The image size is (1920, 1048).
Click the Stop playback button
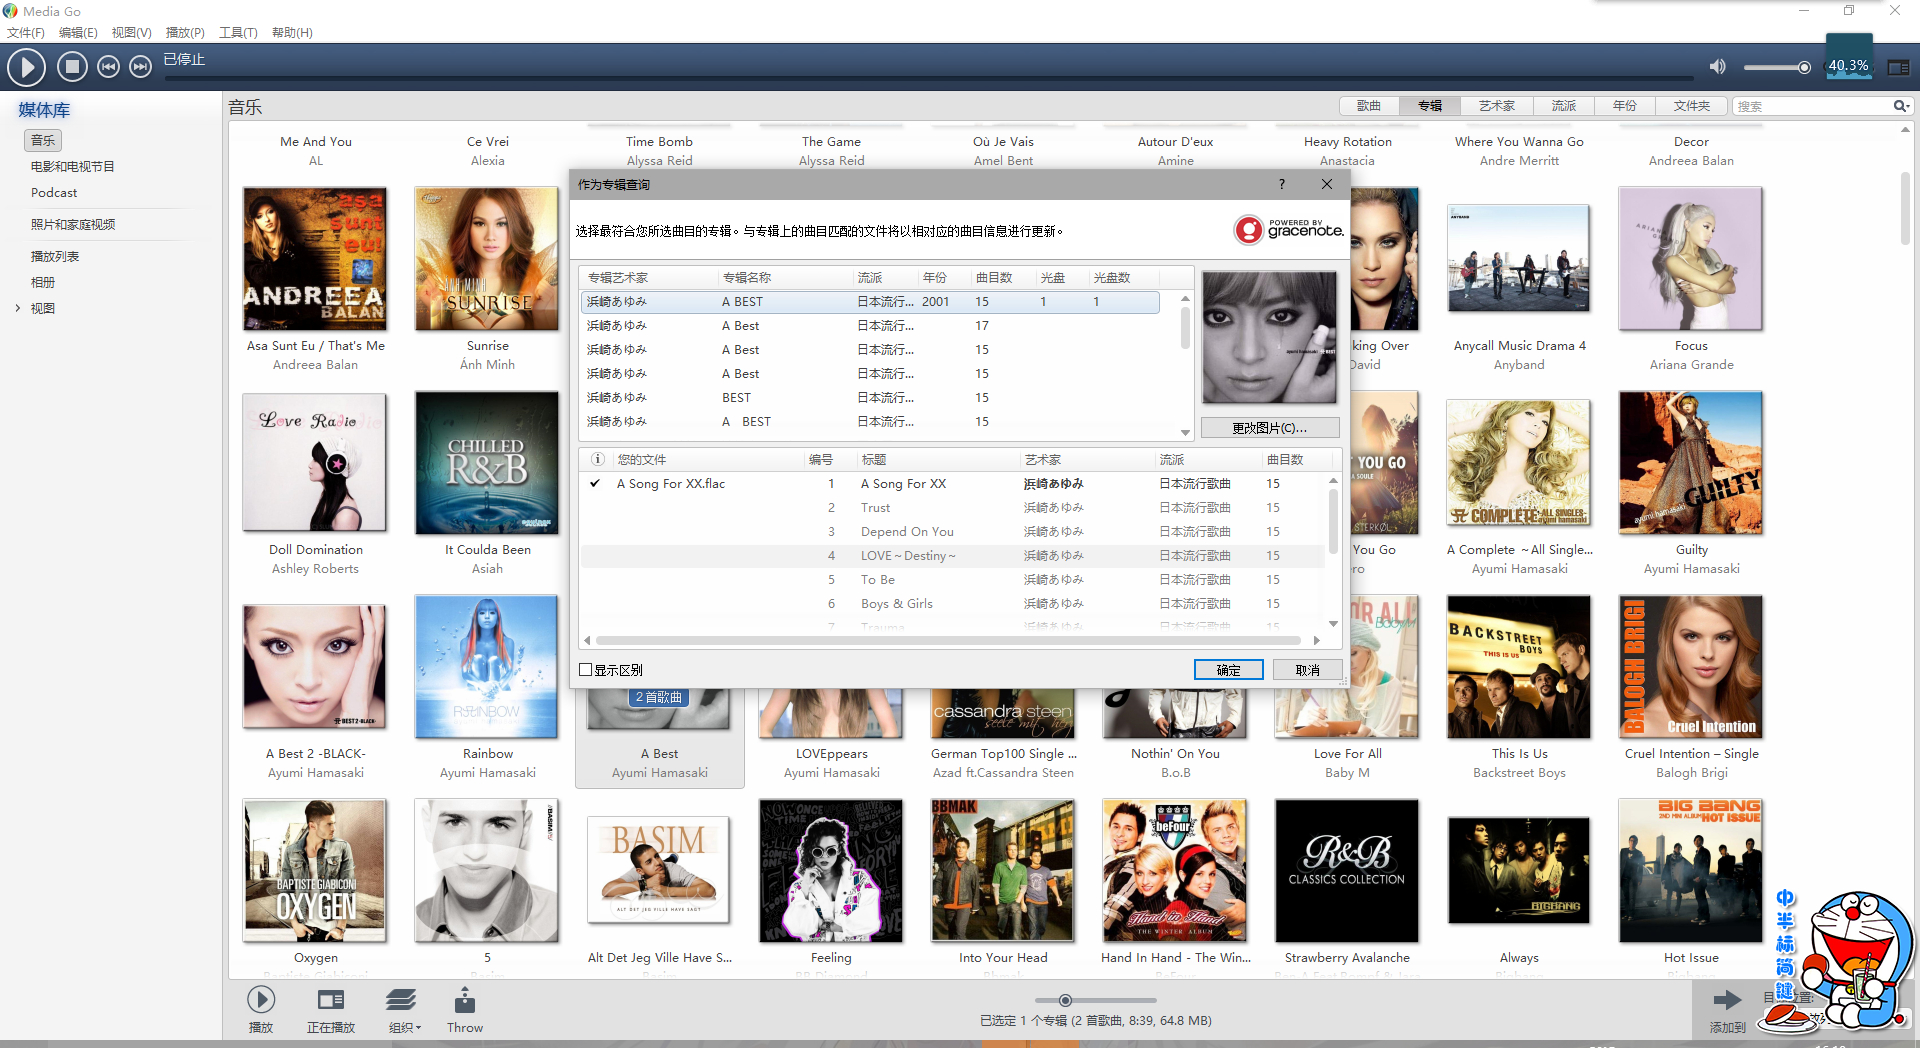point(71,67)
